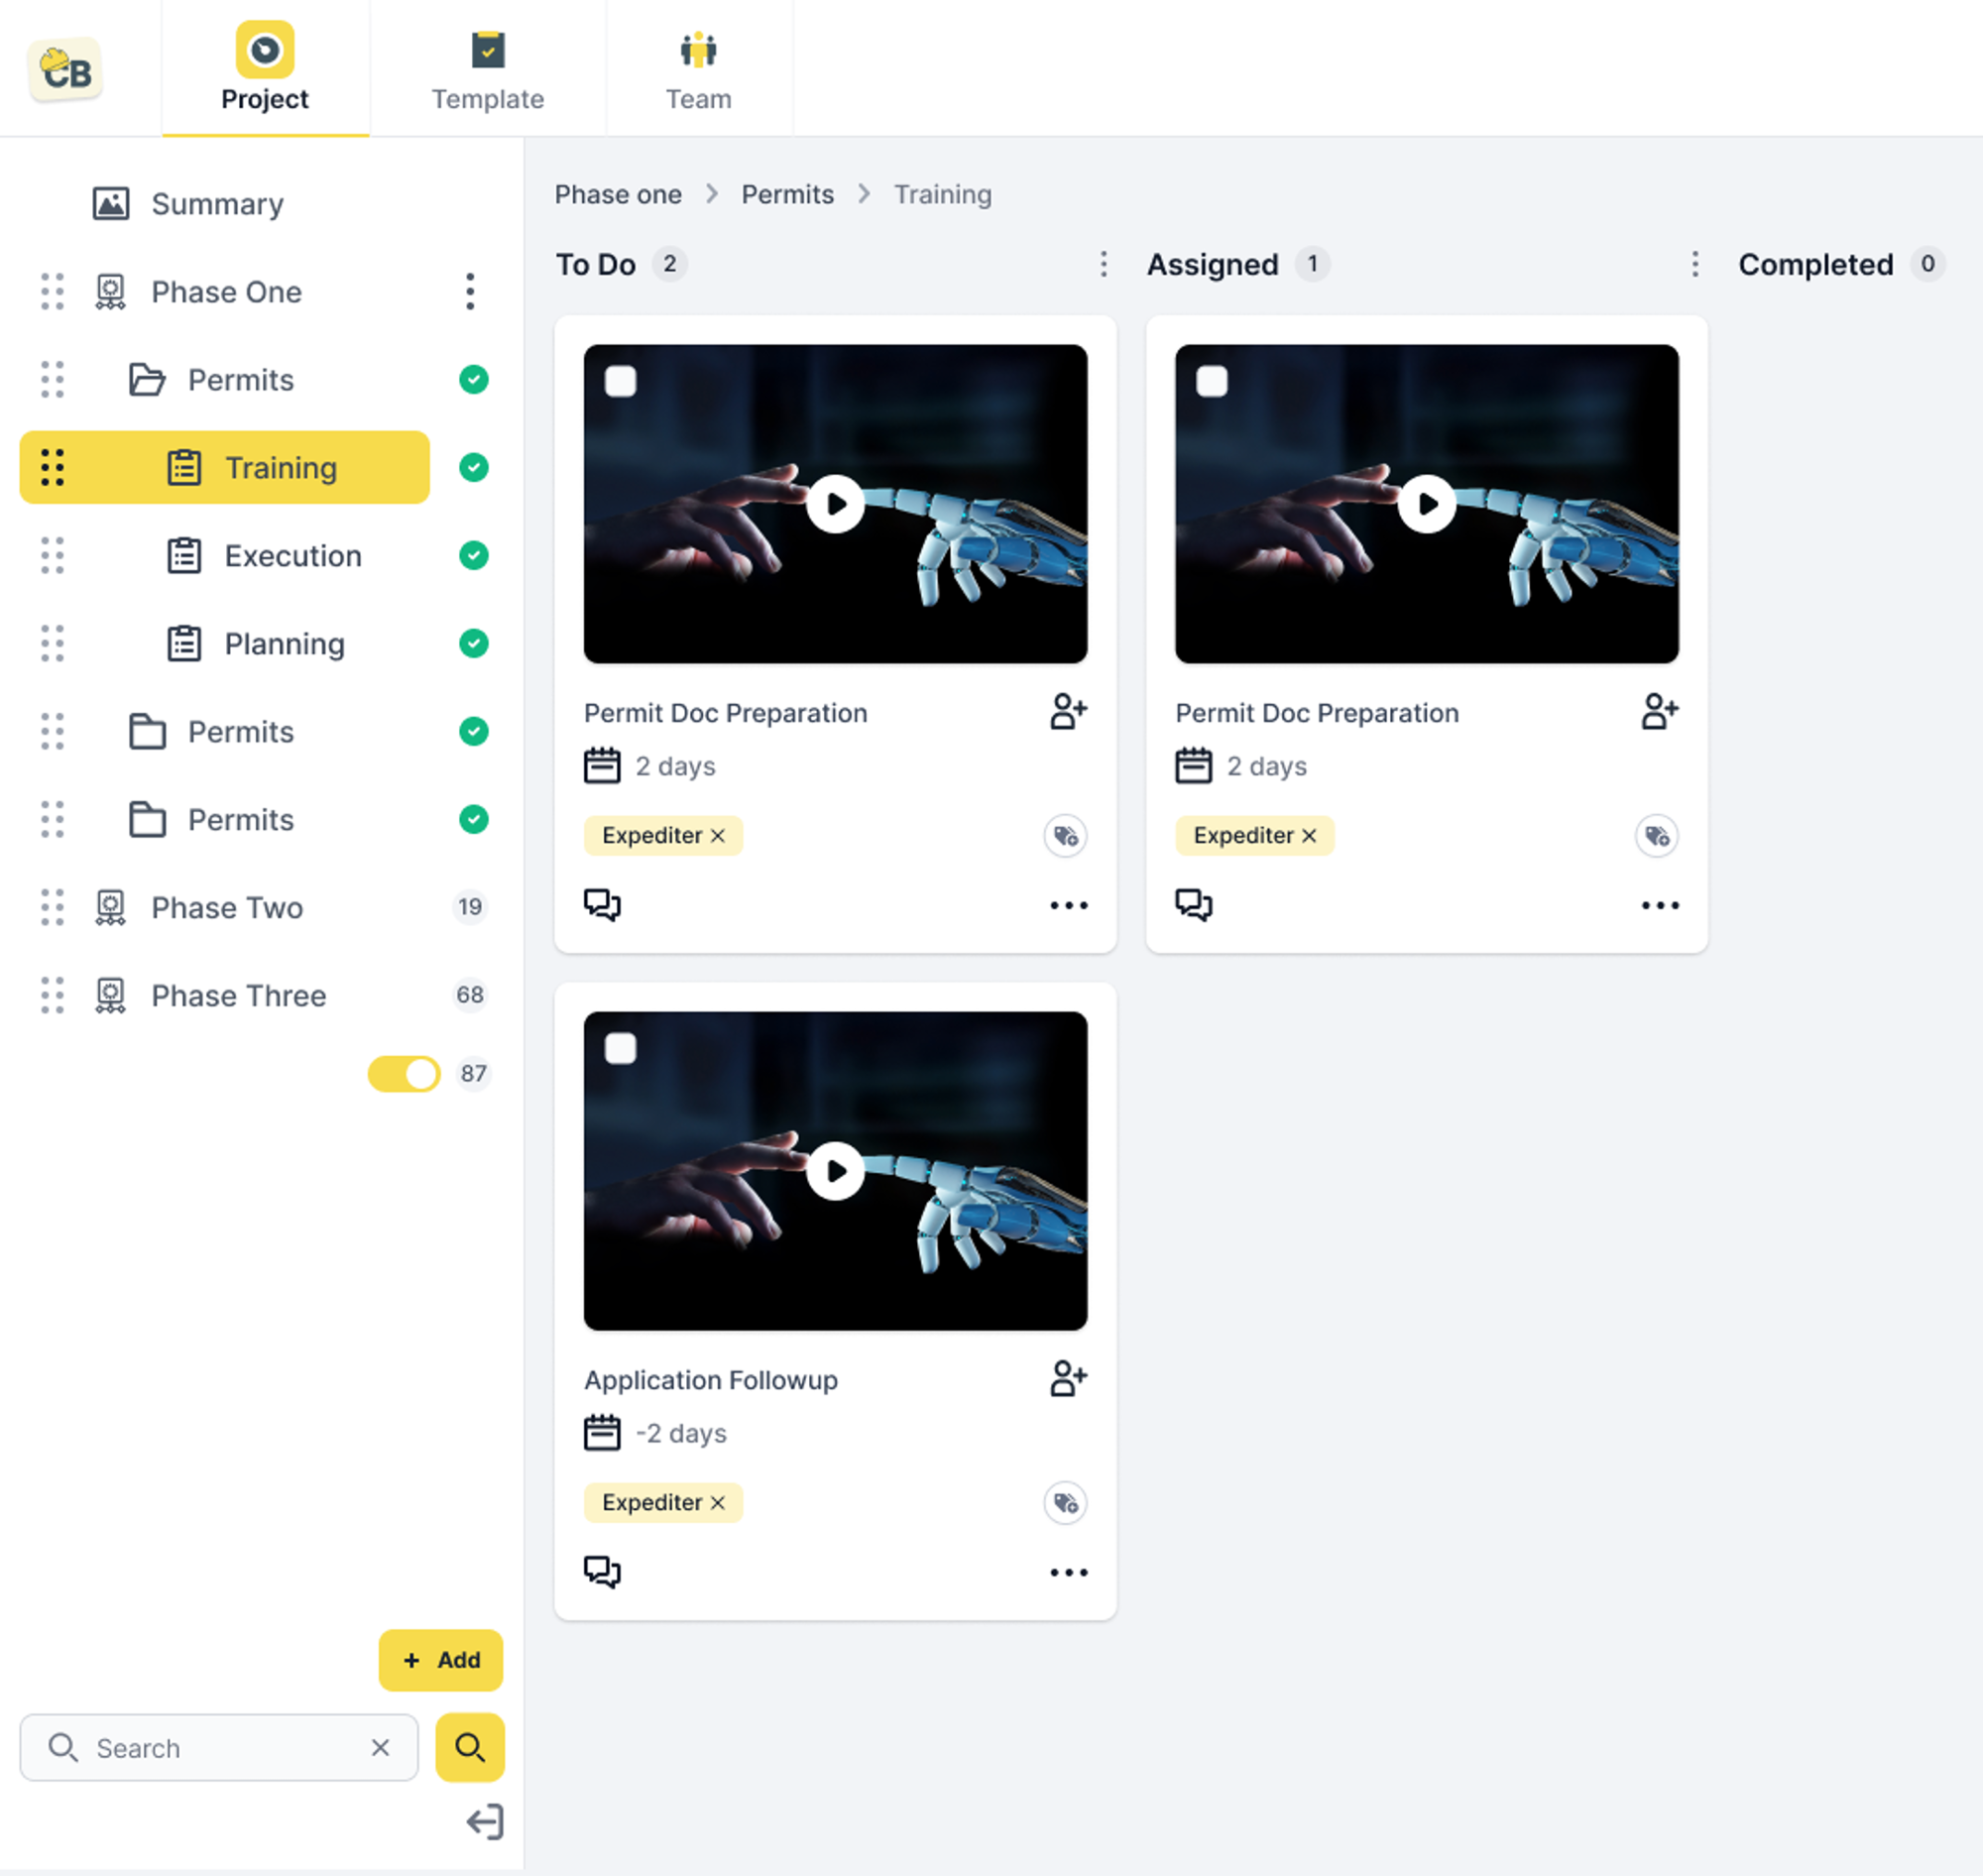Switch to the Template tab
The width and height of the screenshot is (1983, 1876).
pyautogui.click(x=487, y=70)
